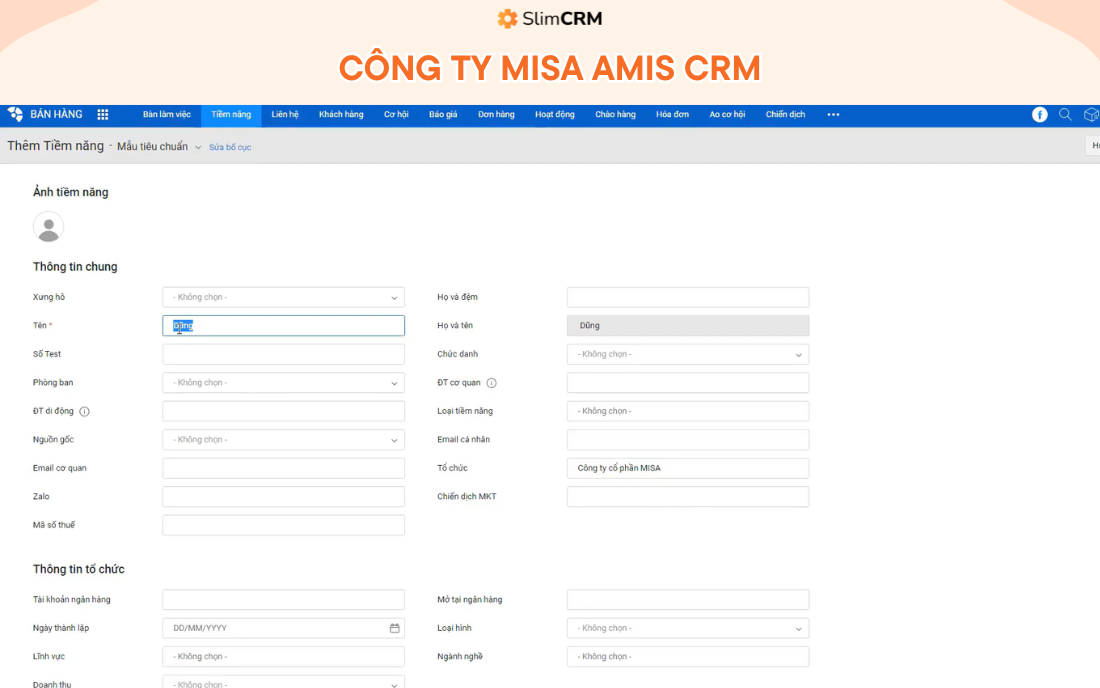The height and width of the screenshot is (688, 1100).
Task: Click inside the Email cơ quan input field
Action: (283, 467)
